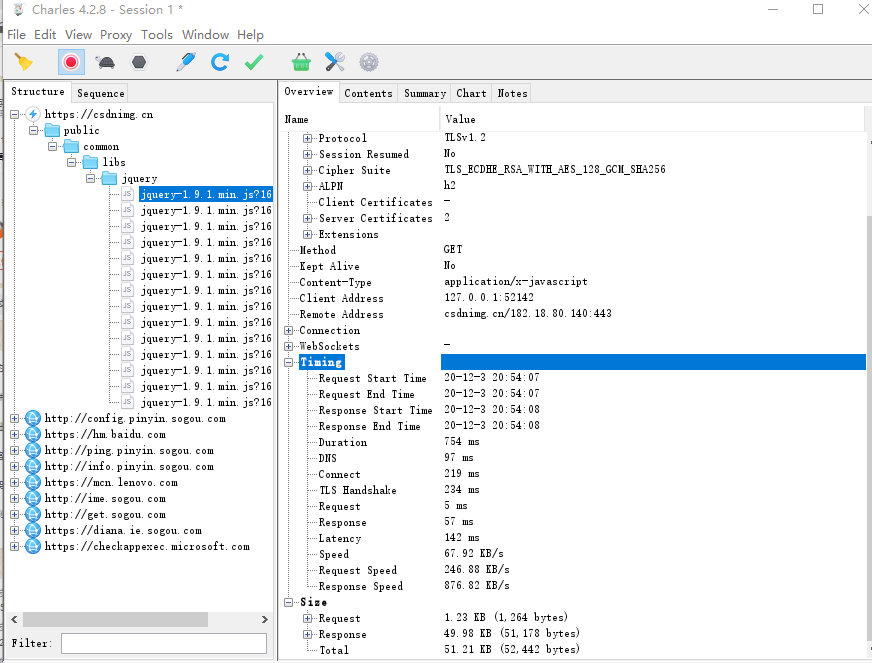872x663 pixels.
Task: Expand the Server Certificates row
Action: point(307,218)
